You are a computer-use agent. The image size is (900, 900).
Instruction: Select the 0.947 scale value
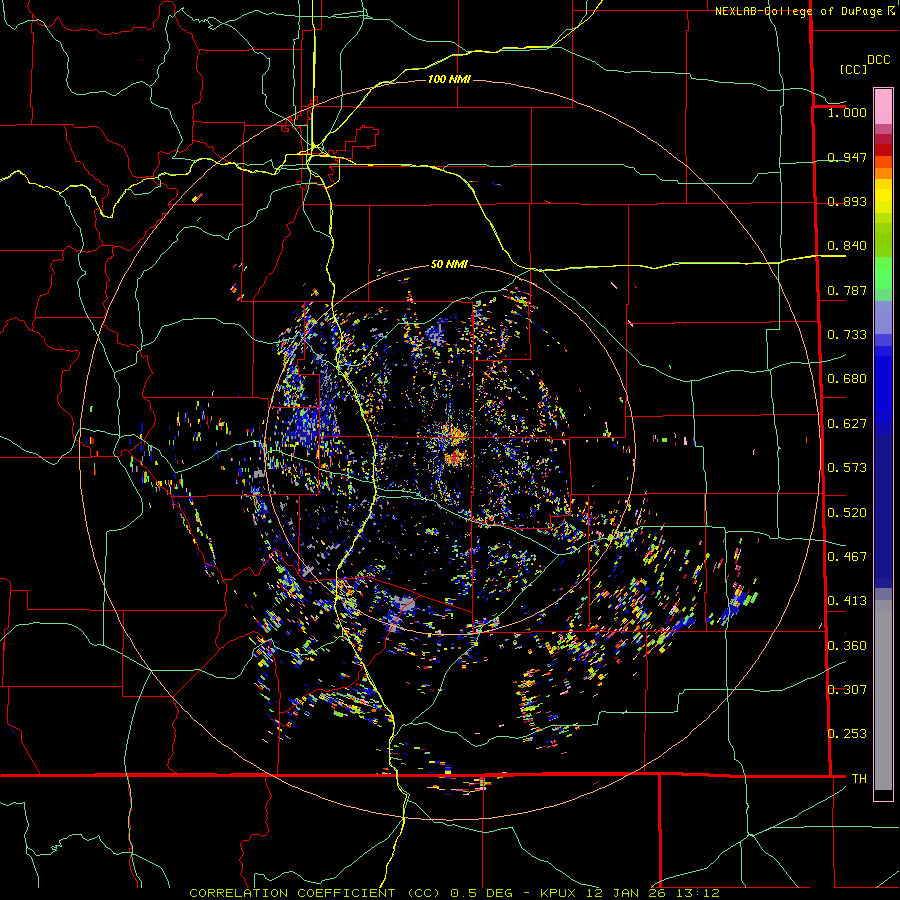[x=847, y=157]
